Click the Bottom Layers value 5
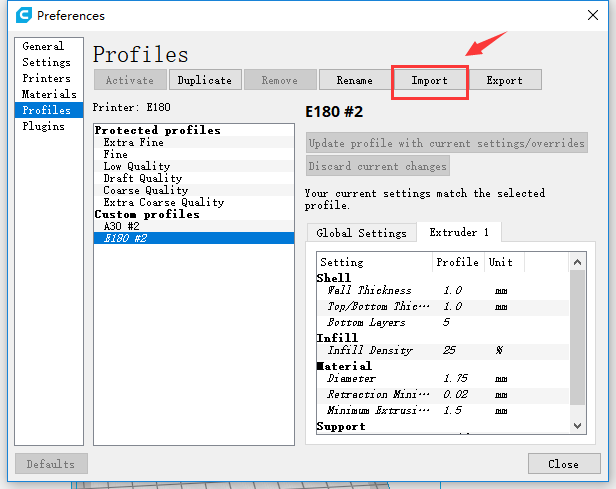Screen dimensions: 616x489 [446, 322]
